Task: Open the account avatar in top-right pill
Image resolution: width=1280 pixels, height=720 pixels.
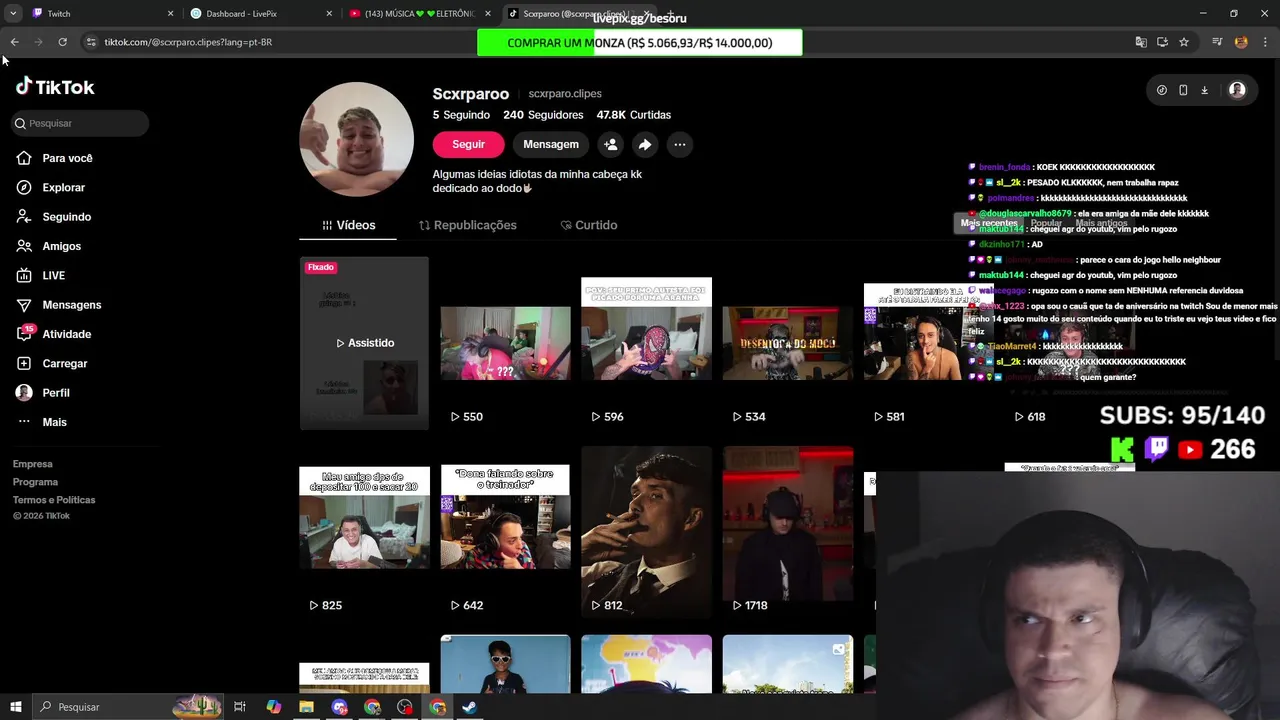Action: tap(1237, 90)
